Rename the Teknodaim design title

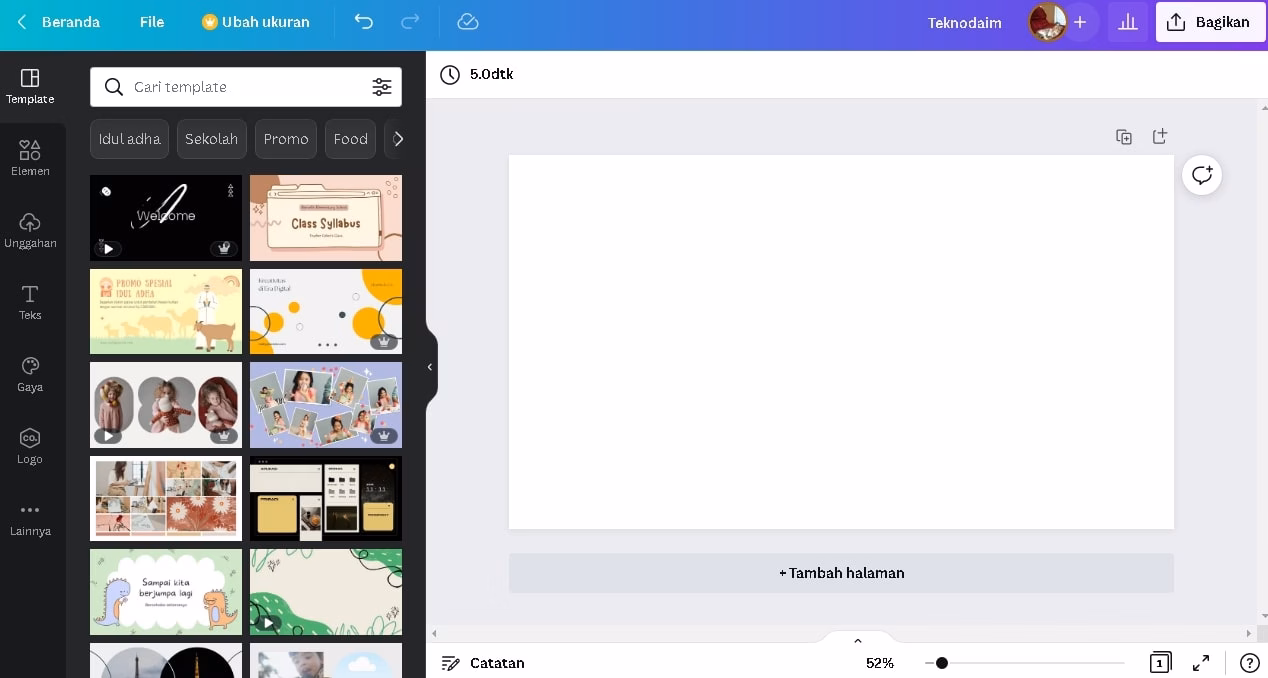point(964,23)
